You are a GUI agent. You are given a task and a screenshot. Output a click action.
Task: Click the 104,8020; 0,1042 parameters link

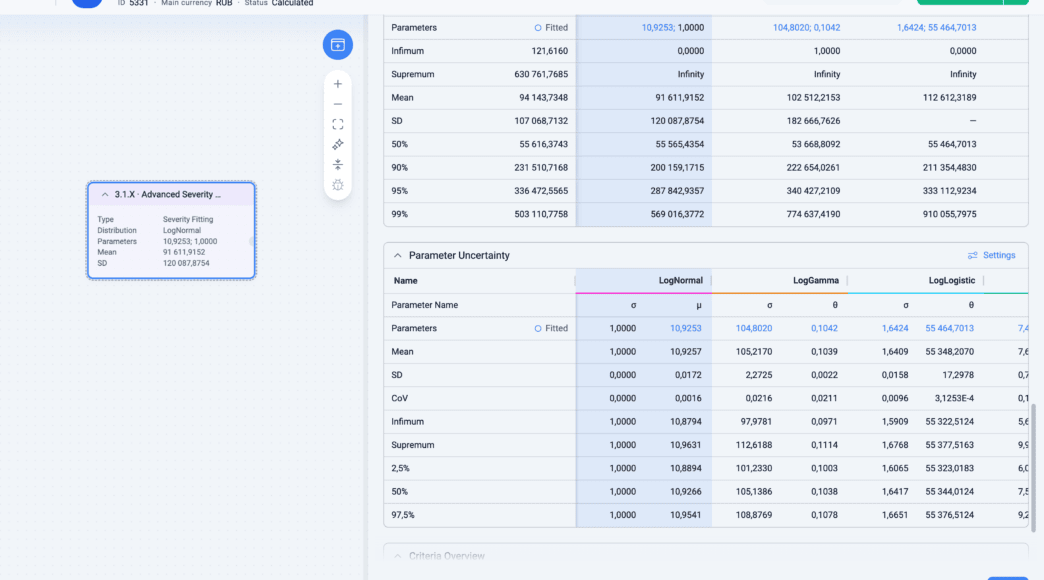click(806, 28)
